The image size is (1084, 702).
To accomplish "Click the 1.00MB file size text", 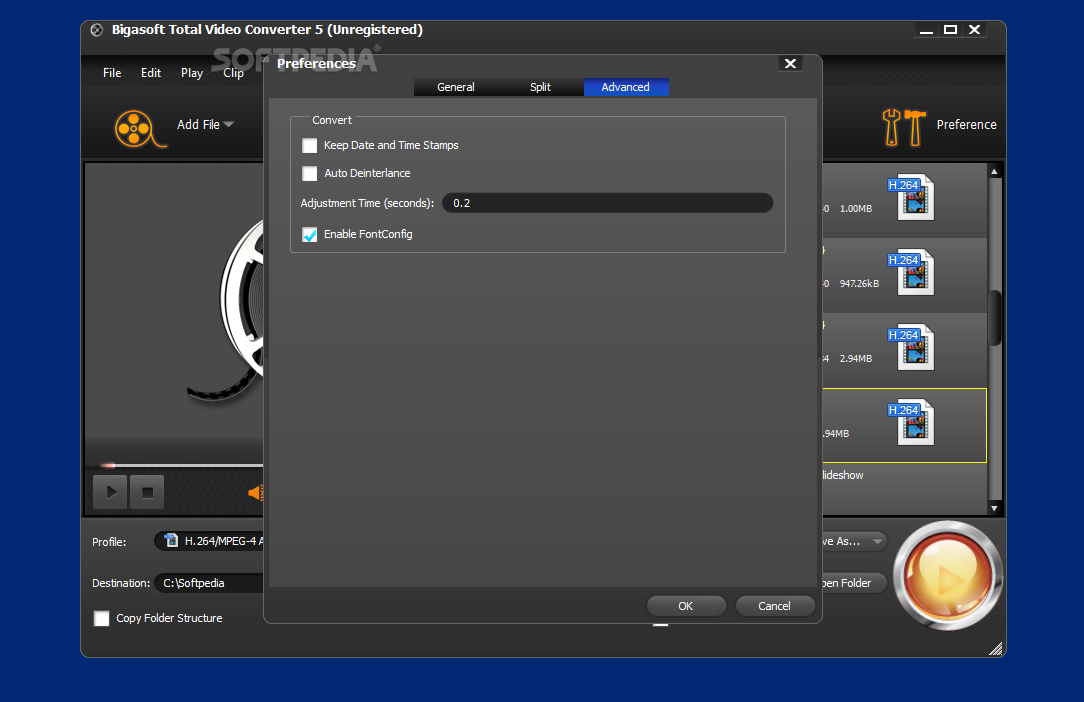I will [x=856, y=208].
